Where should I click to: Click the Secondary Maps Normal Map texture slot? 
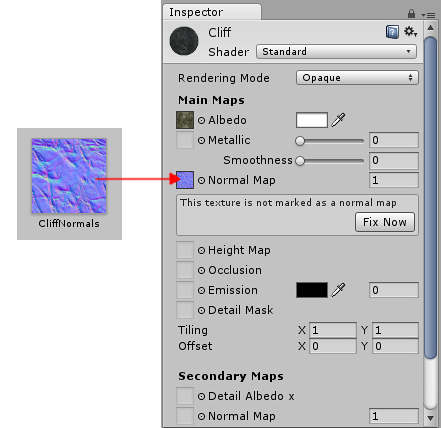click(185, 416)
